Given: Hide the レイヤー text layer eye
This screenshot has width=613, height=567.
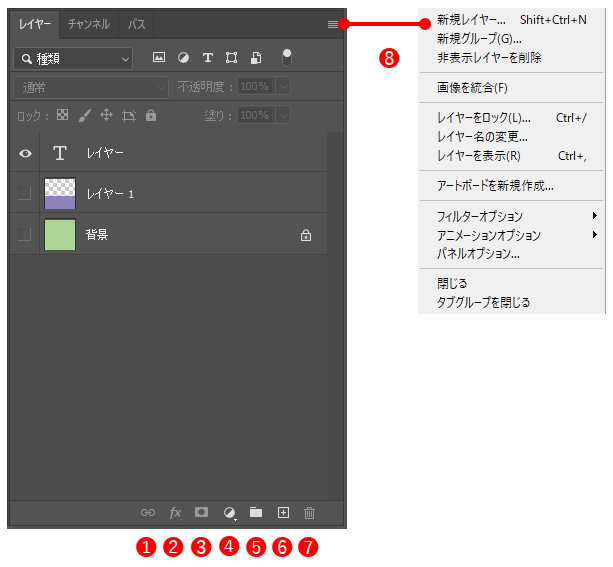Looking at the screenshot, I should (25, 153).
